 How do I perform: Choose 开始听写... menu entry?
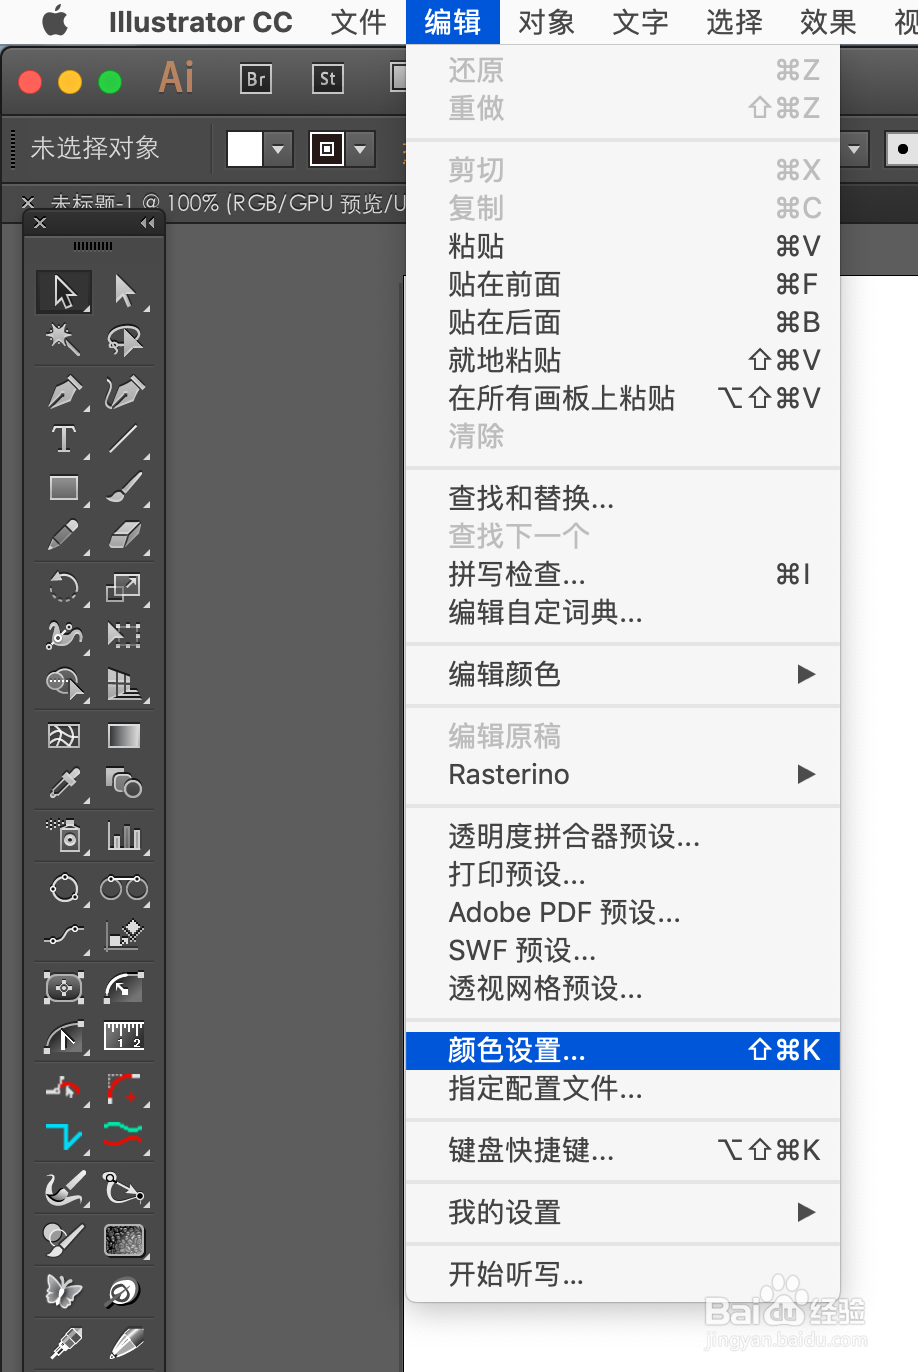point(623,1274)
